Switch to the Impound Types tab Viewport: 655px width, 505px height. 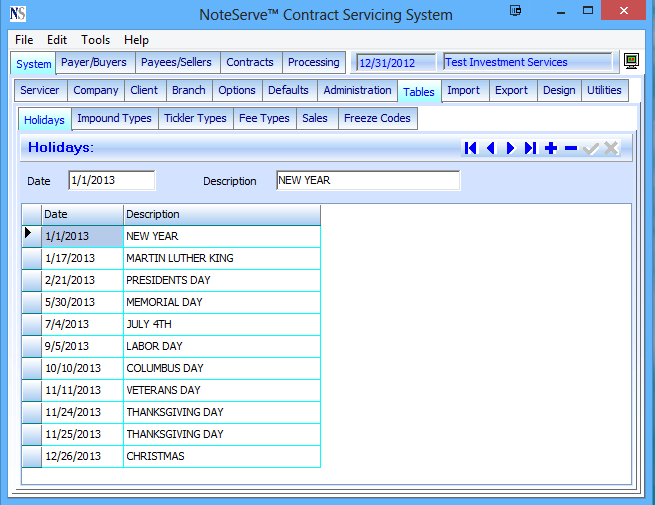pos(114,118)
